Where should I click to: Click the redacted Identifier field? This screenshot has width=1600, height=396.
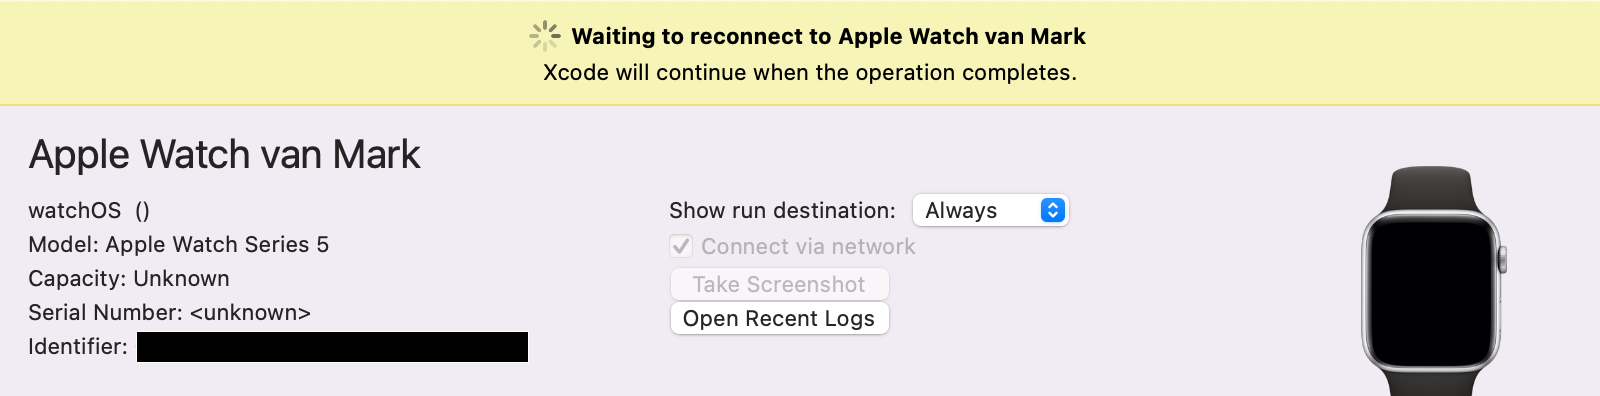[x=332, y=347]
